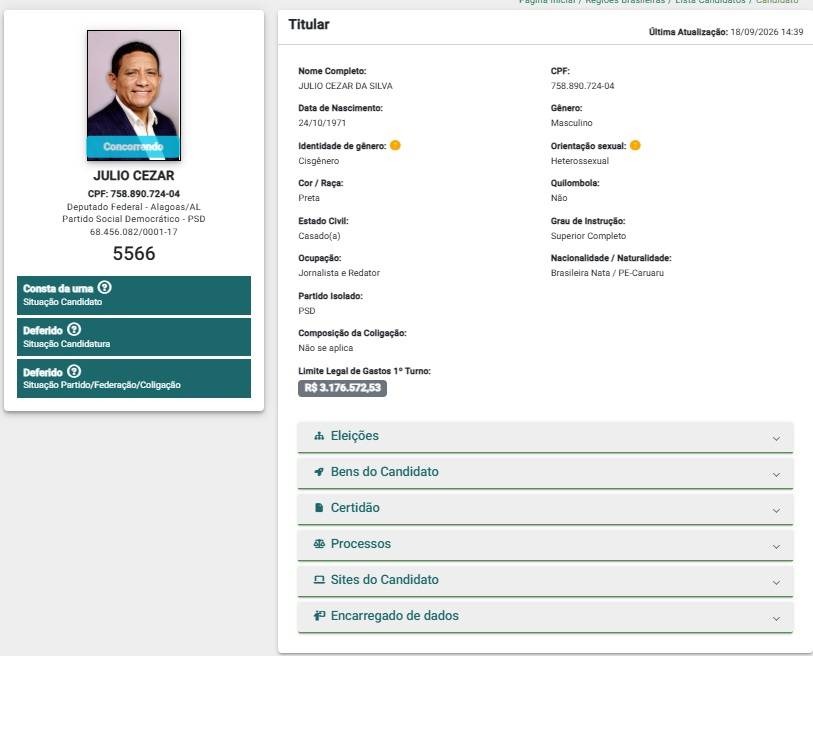This screenshot has height=752, width=813.
Task: Click the Processos scales icon
Action: tap(319, 544)
